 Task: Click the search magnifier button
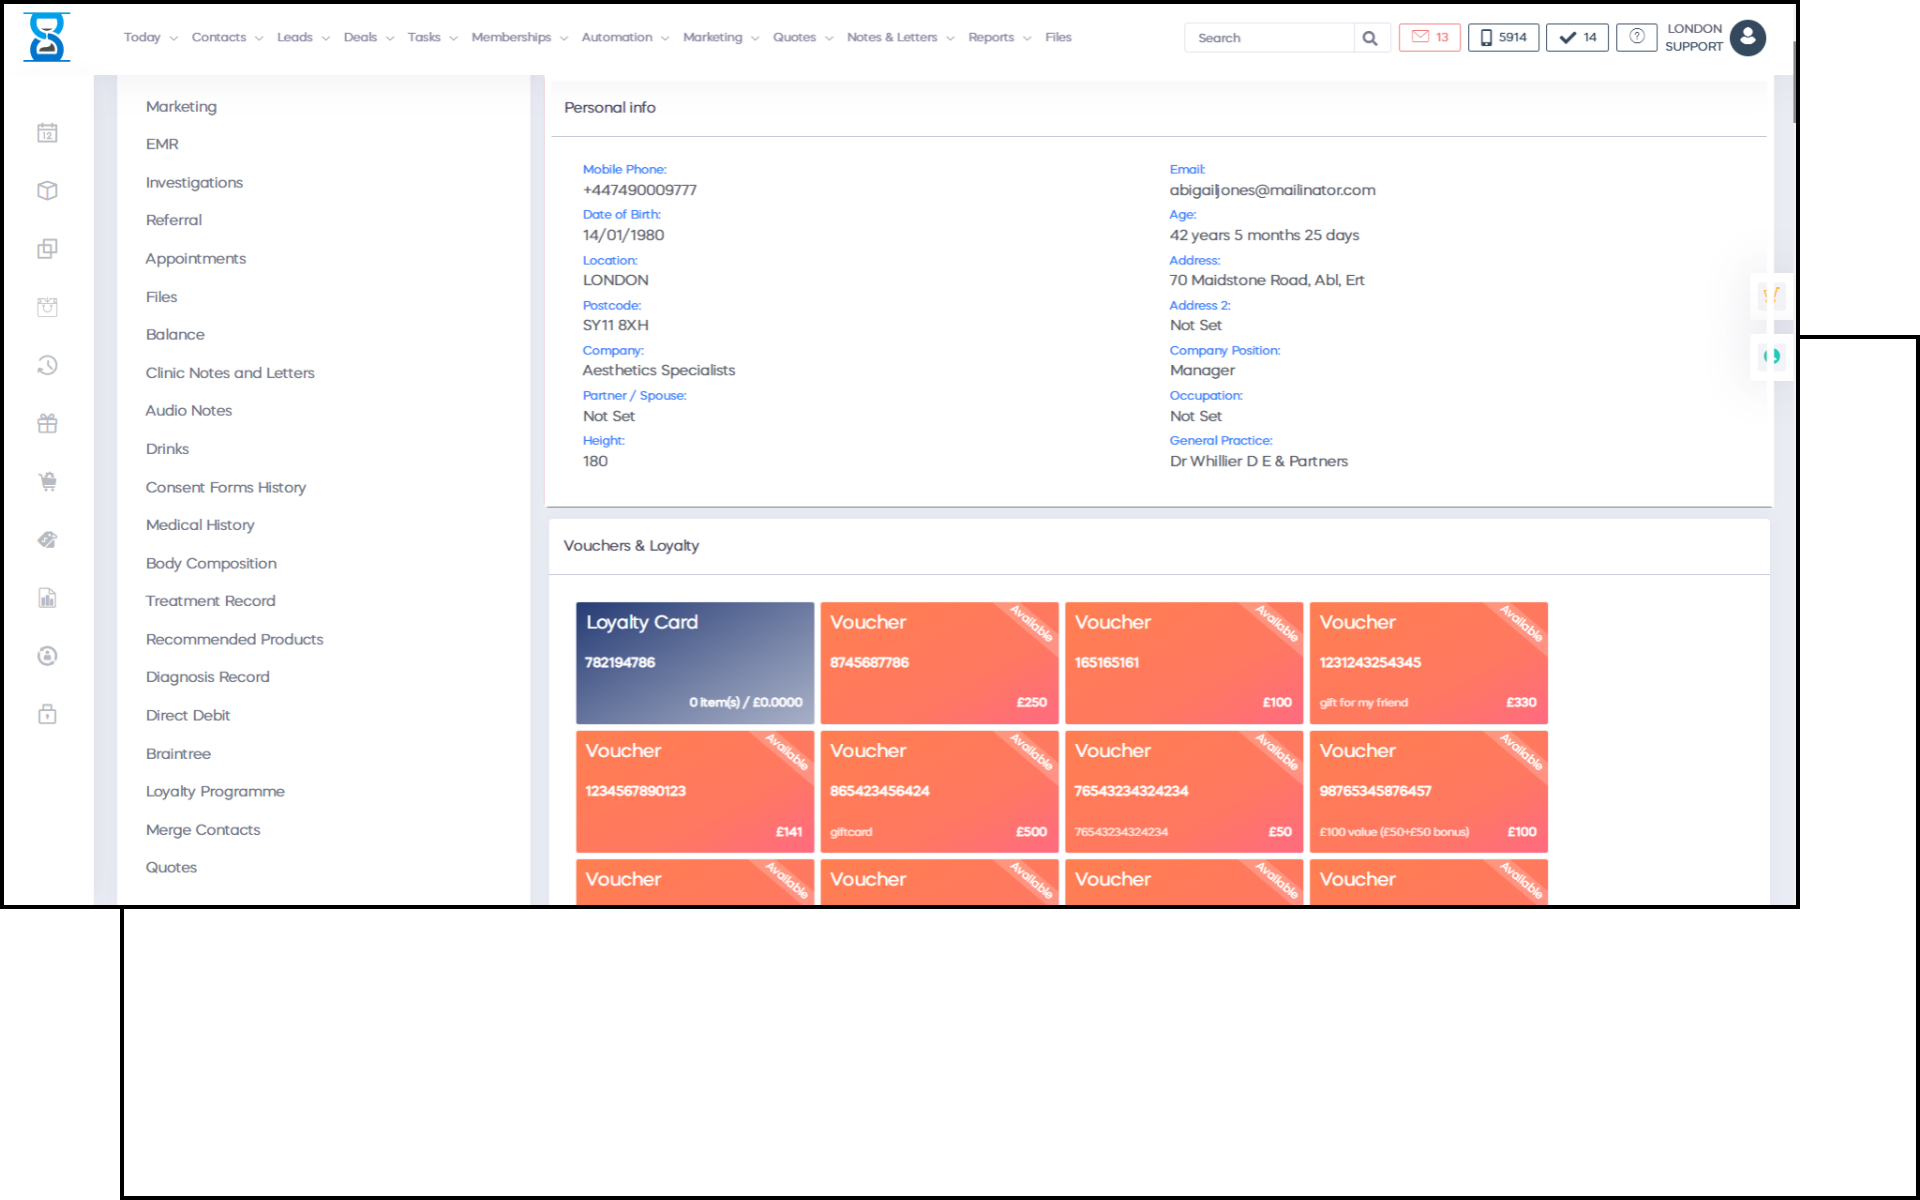pyautogui.click(x=1370, y=38)
